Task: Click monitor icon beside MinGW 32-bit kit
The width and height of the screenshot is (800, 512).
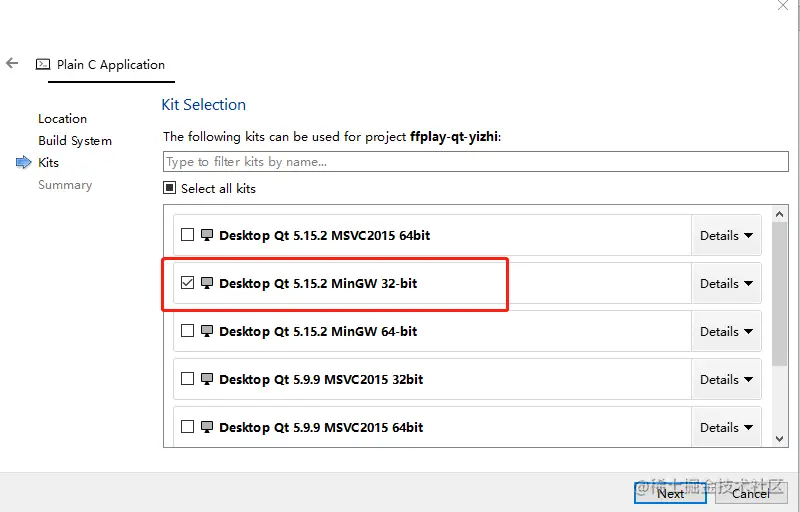Action: point(207,284)
